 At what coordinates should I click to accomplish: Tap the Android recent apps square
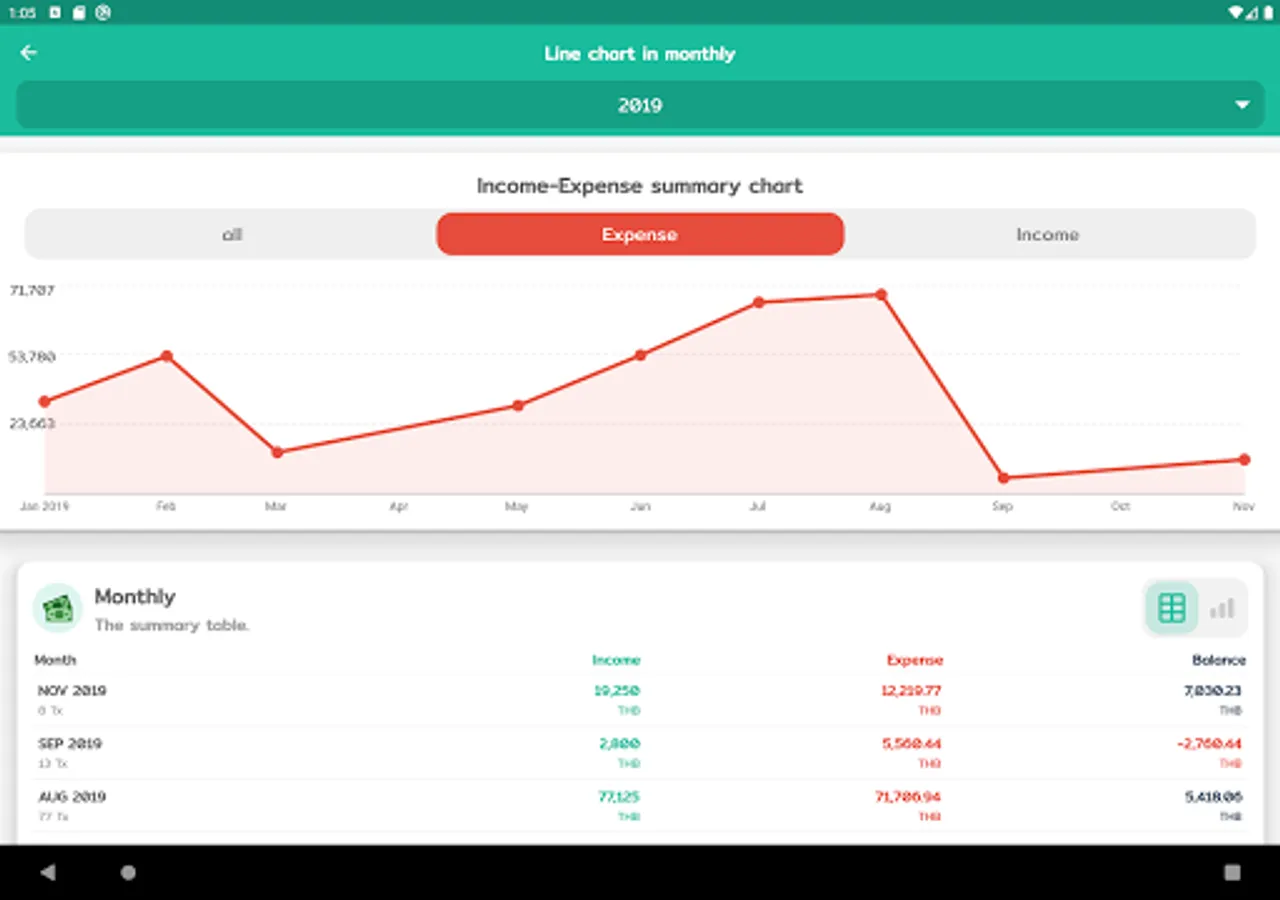1232,872
